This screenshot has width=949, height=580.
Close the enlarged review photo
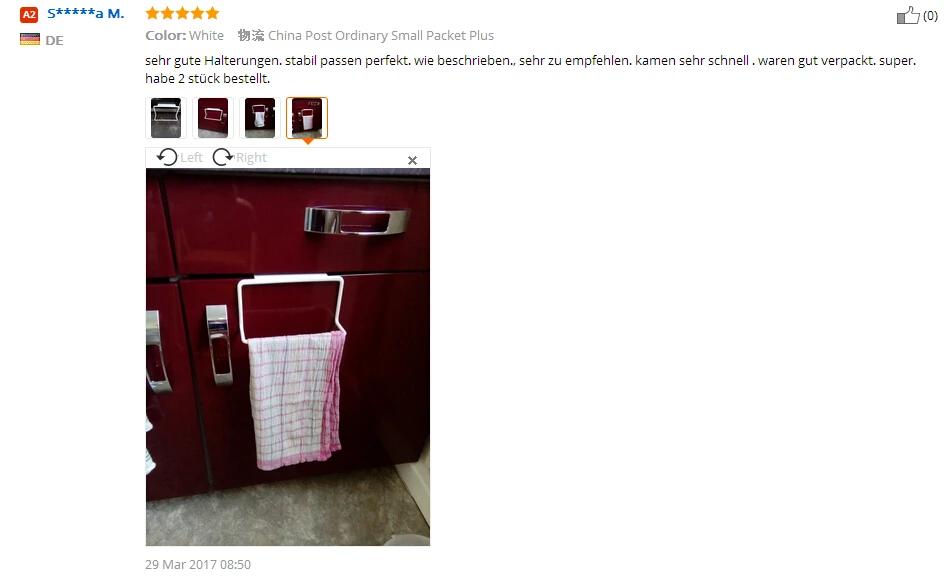(412, 160)
